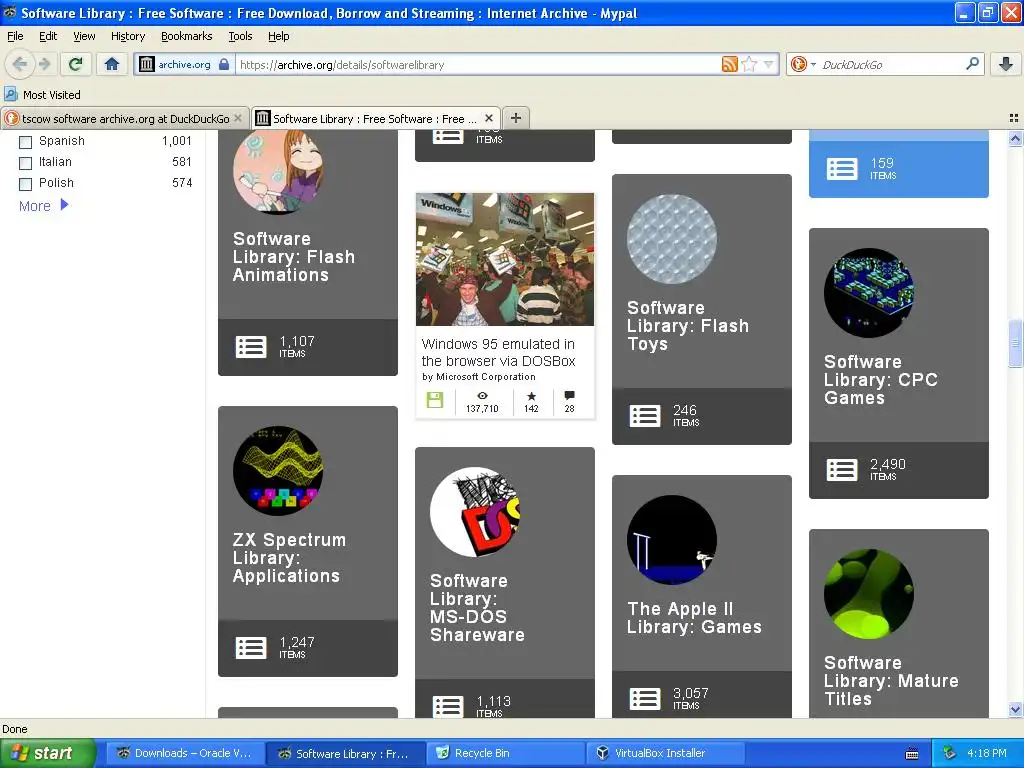The height and width of the screenshot is (768, 1024).
Task: Click the list icon beside 1,247 items
Action: tap(251, 648)
